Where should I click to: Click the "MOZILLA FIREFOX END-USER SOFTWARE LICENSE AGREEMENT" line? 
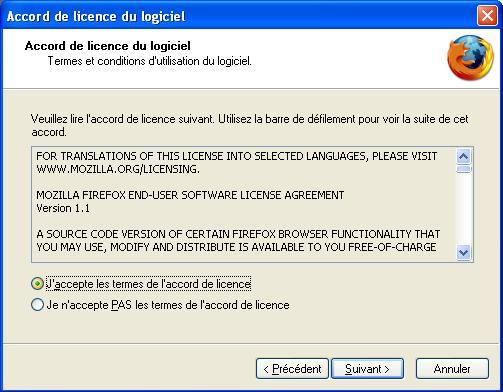[x=190, y=195]
